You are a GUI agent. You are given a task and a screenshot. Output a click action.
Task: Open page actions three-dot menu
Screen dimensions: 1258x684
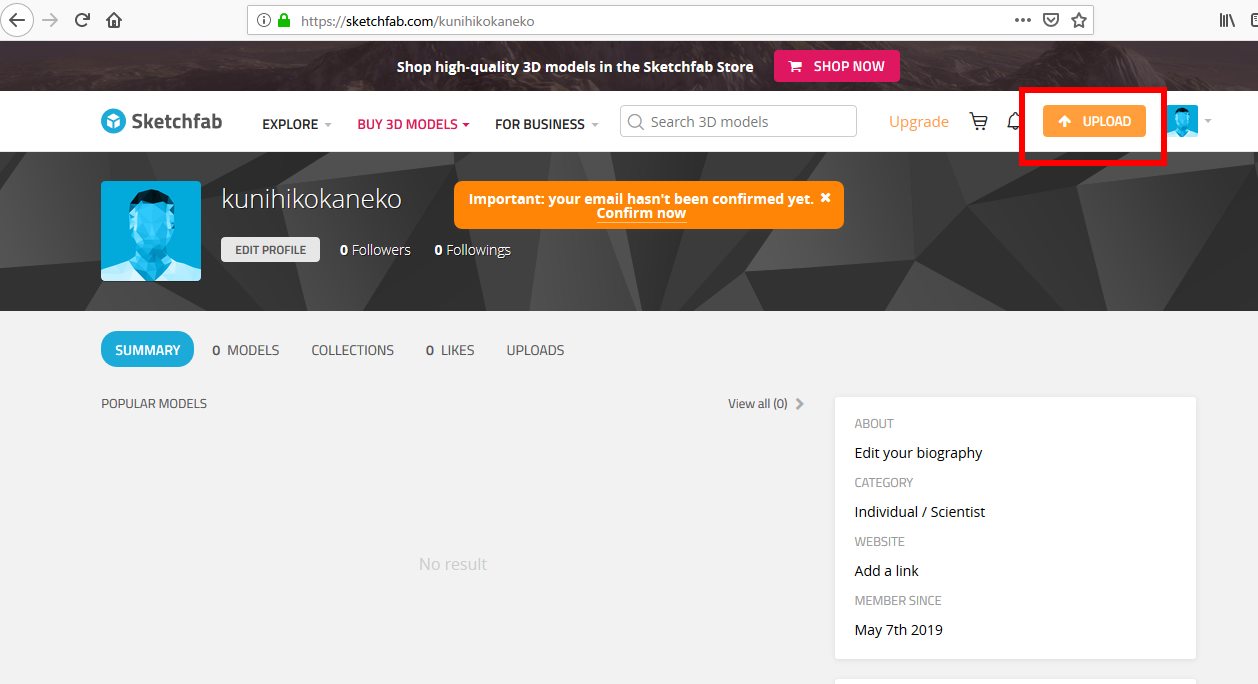1022,20
